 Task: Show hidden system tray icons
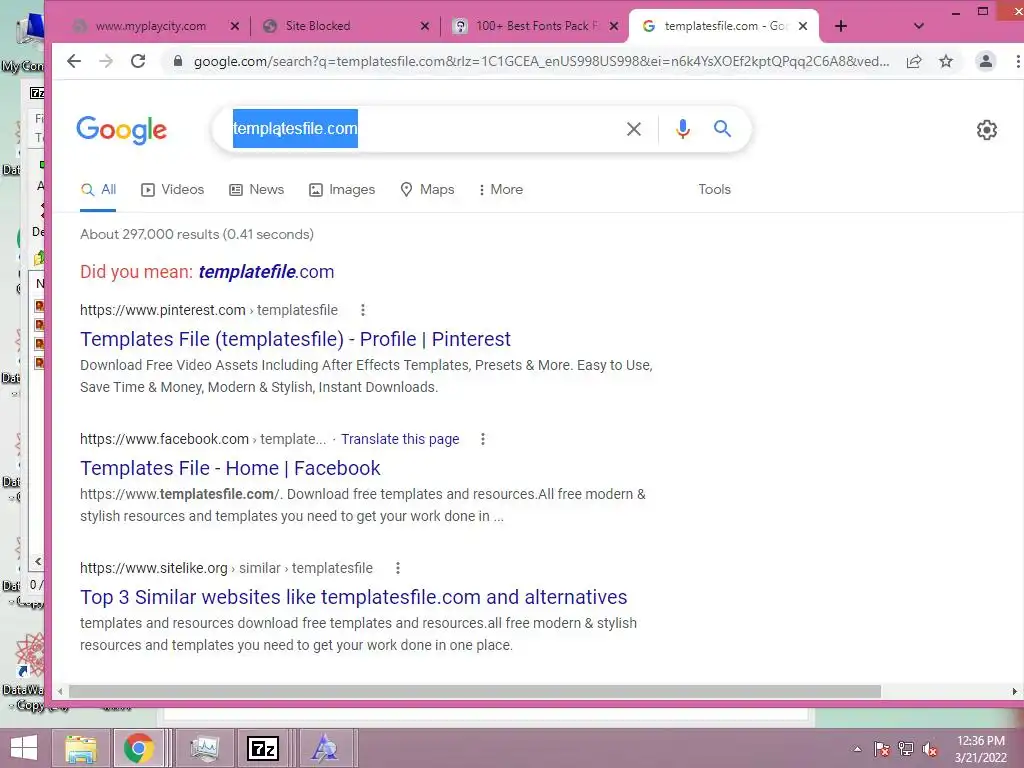[857, 749]
